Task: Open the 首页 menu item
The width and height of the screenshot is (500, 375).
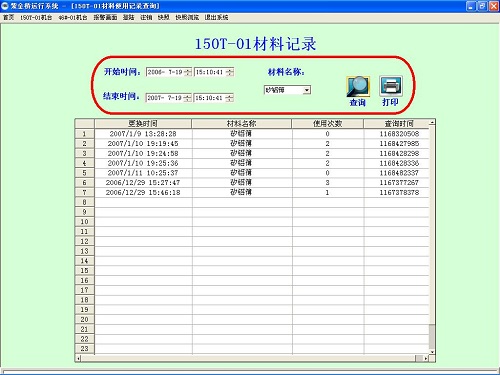Action: pyautogui.click(x=9, y=17)
